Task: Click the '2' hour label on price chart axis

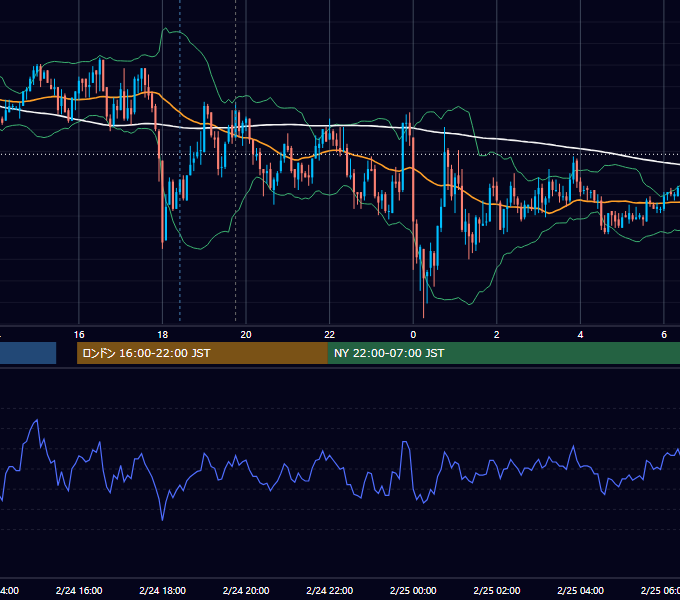Action: pos(497,335)
